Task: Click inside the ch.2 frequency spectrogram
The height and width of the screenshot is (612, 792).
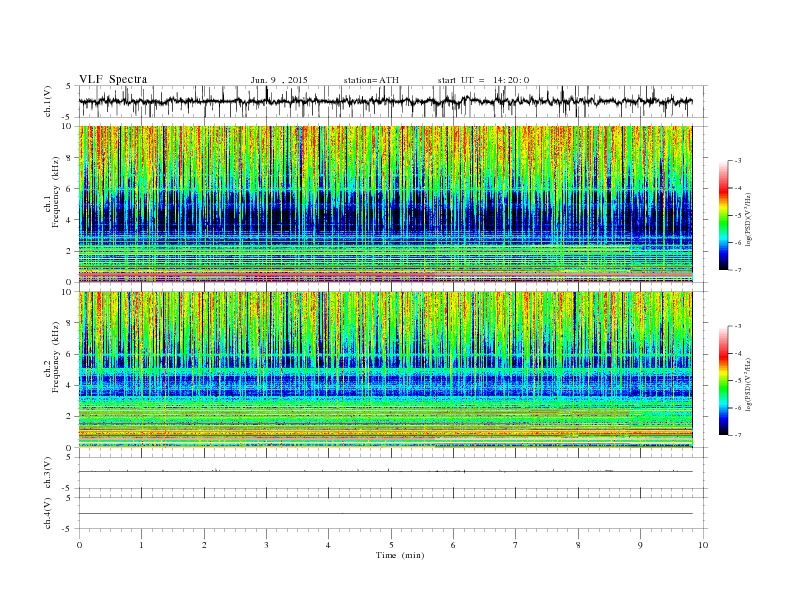Action: [x=385, y=370]
